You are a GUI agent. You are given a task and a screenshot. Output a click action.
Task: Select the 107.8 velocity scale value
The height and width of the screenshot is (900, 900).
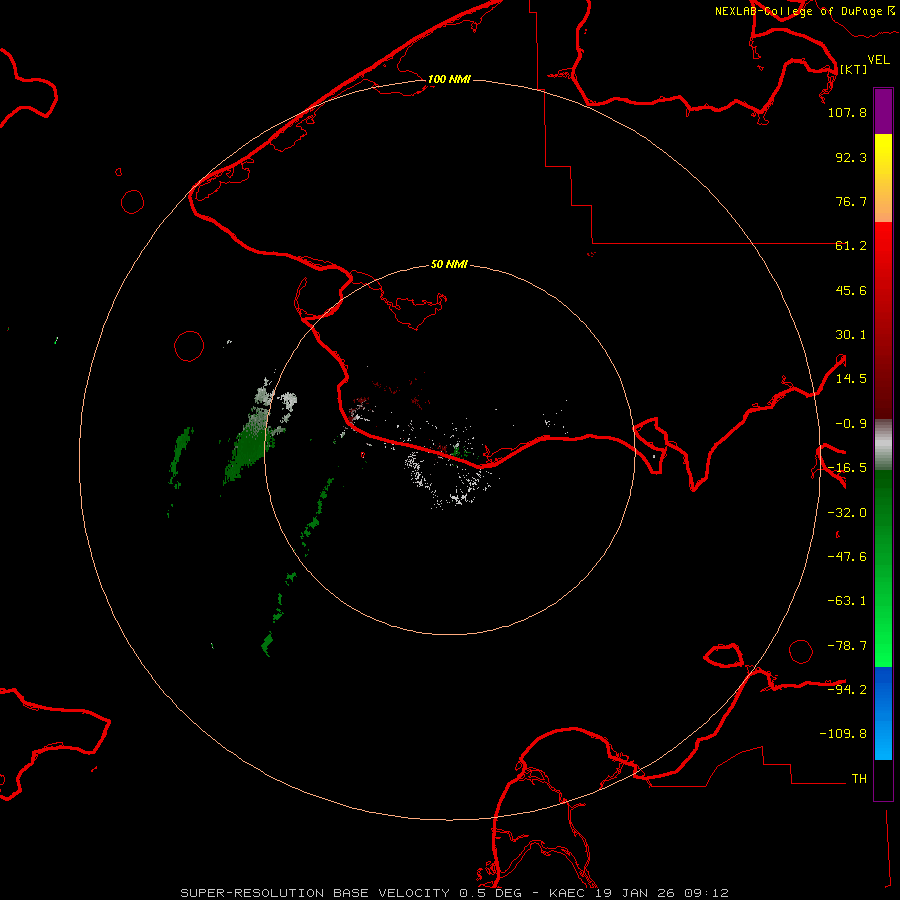coord(847,112)
